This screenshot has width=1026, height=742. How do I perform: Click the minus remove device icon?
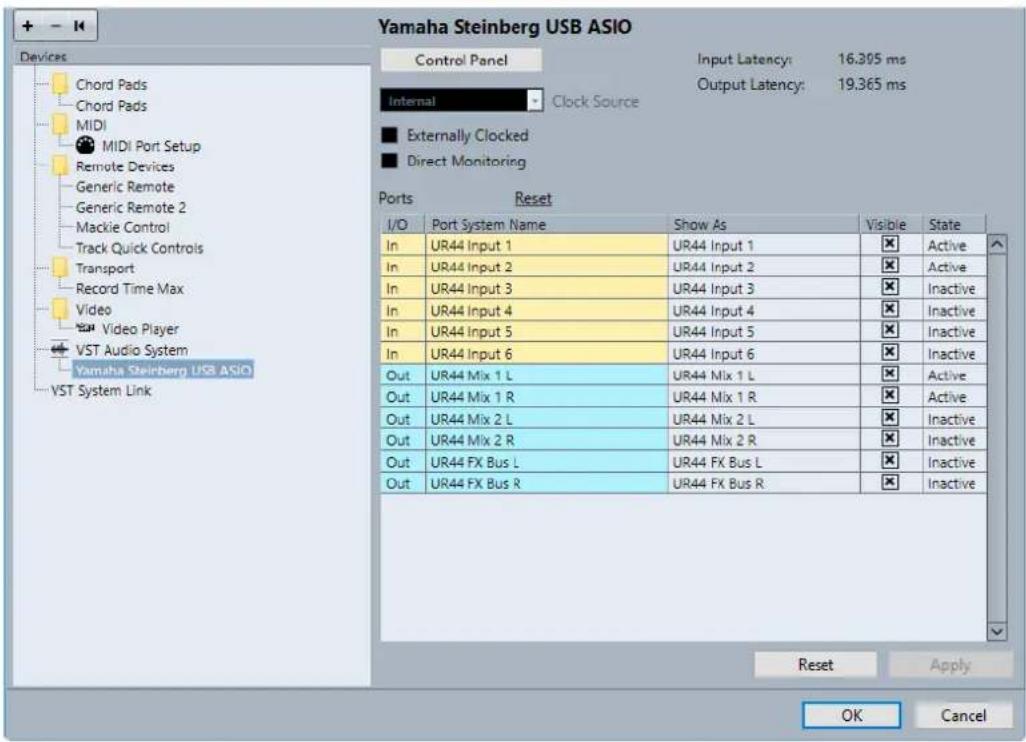point(56,26)
